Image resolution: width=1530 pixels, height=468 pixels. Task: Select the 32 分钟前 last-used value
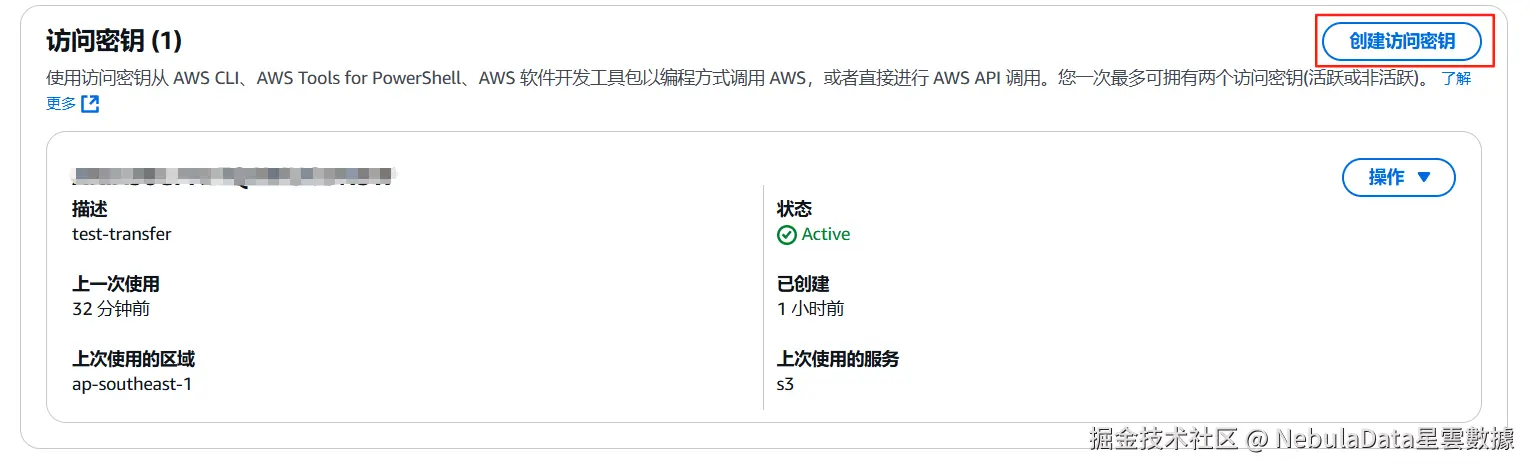[x=111, y=309]
